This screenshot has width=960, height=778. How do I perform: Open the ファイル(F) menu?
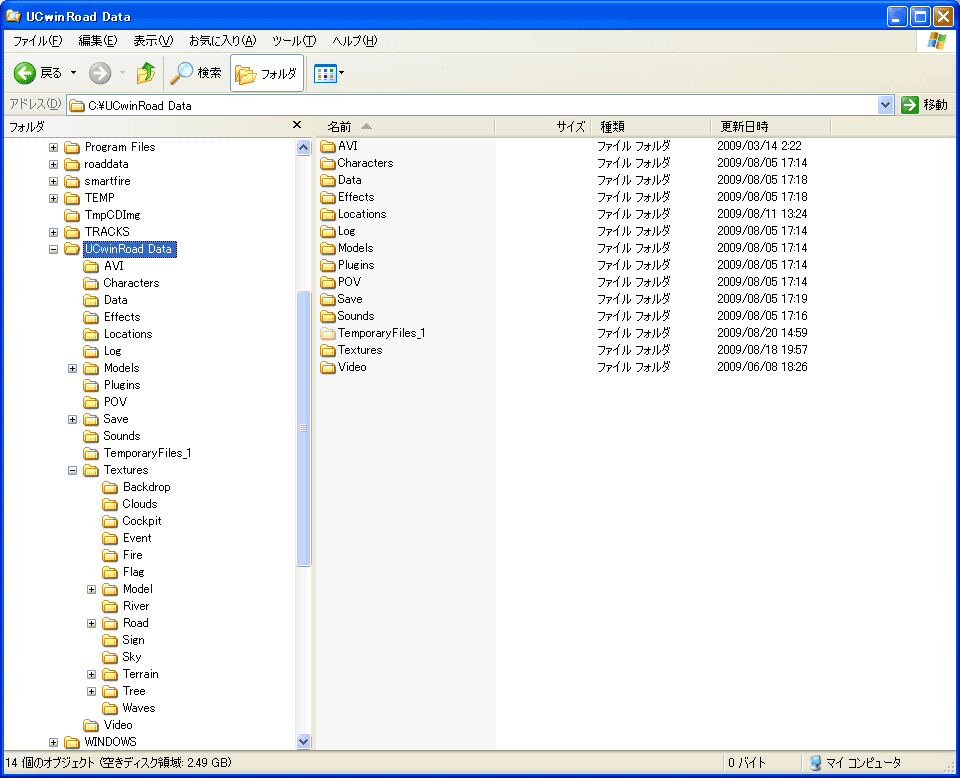[x=37, y=41]
